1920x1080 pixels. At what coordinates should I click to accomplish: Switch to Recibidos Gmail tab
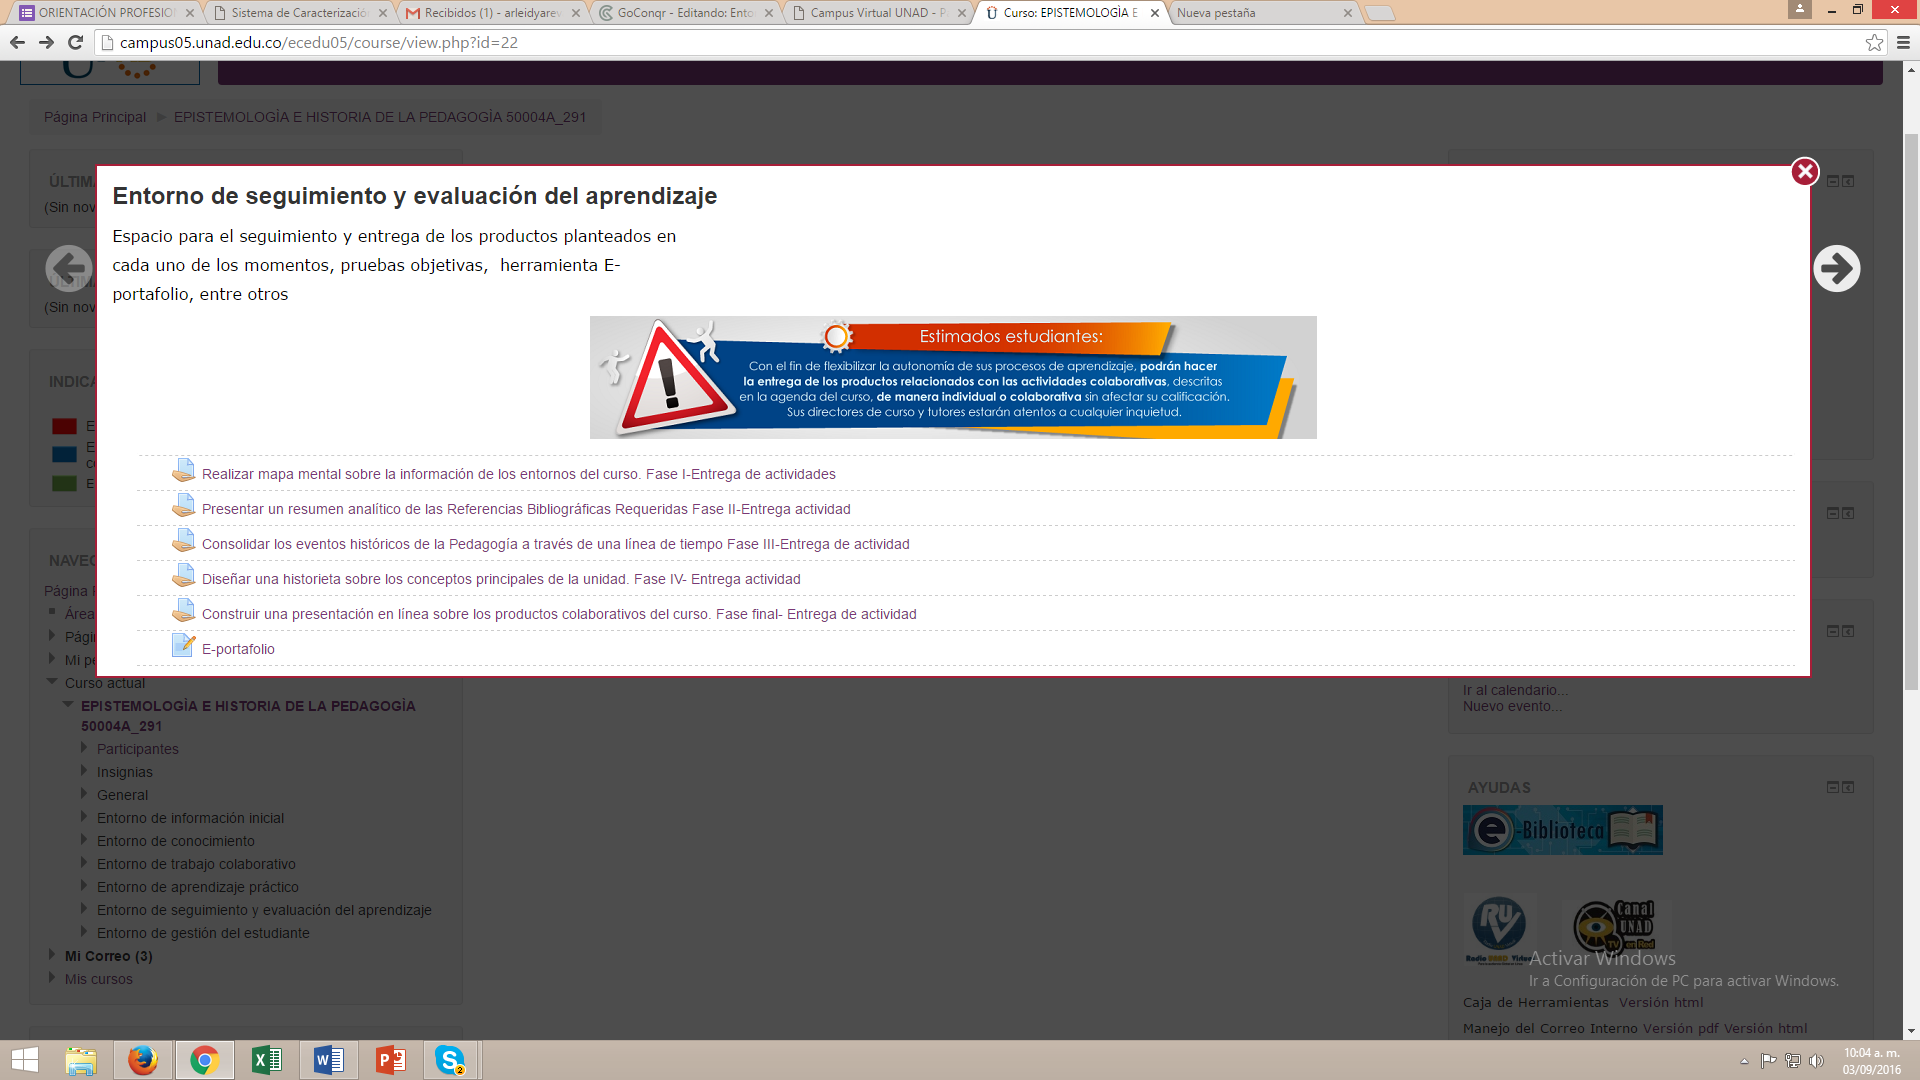(x=490, y=13)
